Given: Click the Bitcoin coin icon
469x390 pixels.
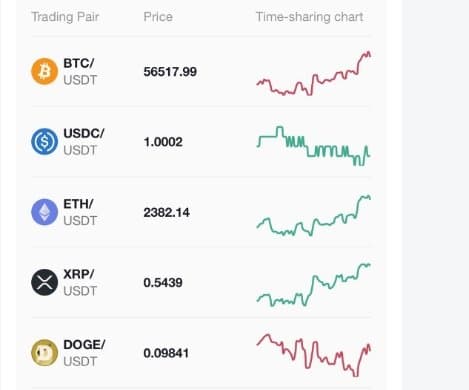Looking at the screenshot, I should [x=44, y=71].
